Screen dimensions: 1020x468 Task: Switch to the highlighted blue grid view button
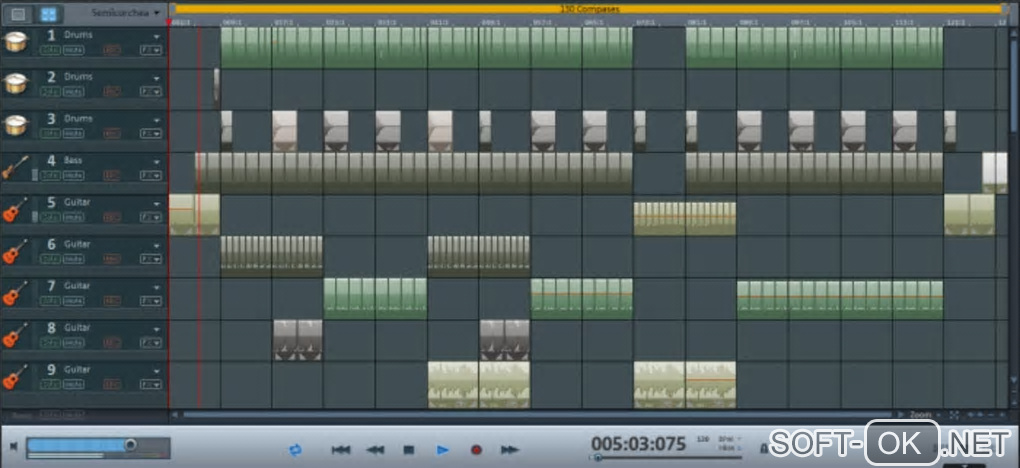coord(48,14)
